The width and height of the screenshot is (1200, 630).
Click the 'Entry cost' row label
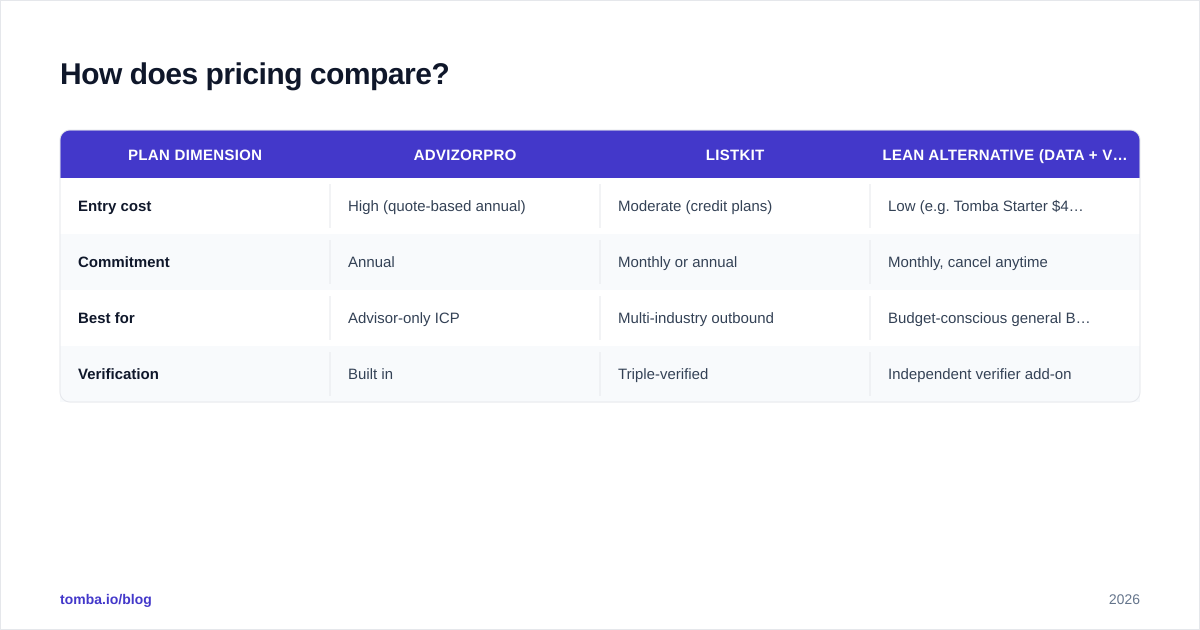pos(195,206)
